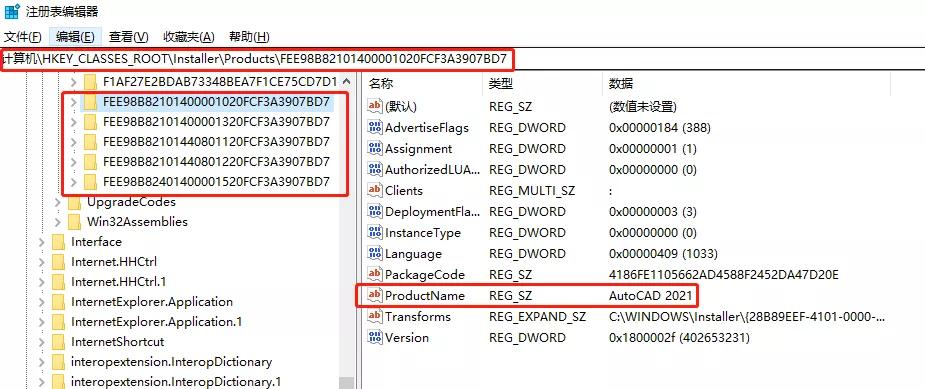
Task: Click the Interface folder icon
Action: click(x=58, y=242)
